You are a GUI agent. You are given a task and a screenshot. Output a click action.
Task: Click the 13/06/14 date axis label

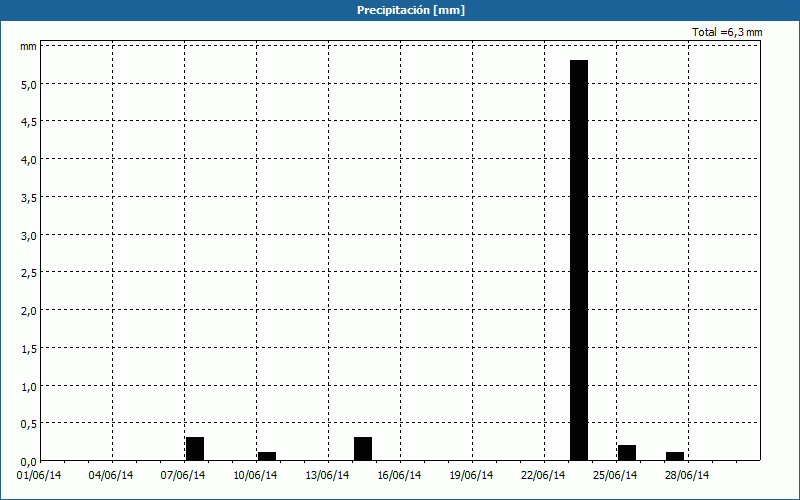(x=327, y=476)
